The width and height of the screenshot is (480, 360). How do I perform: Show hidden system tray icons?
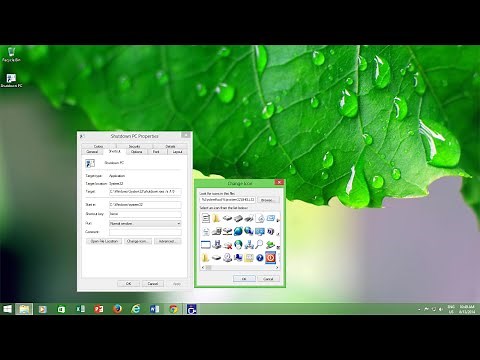[419, 309]
